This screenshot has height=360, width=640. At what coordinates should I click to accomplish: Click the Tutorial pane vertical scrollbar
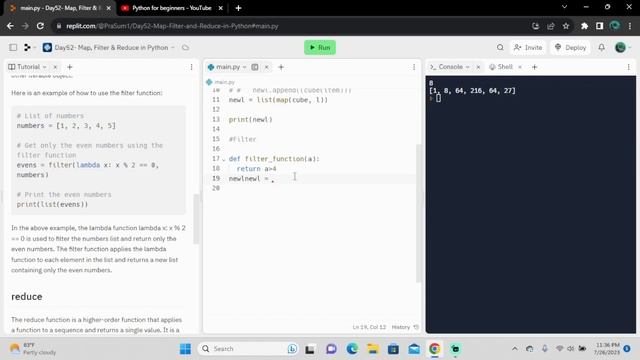tap(196, 218)
